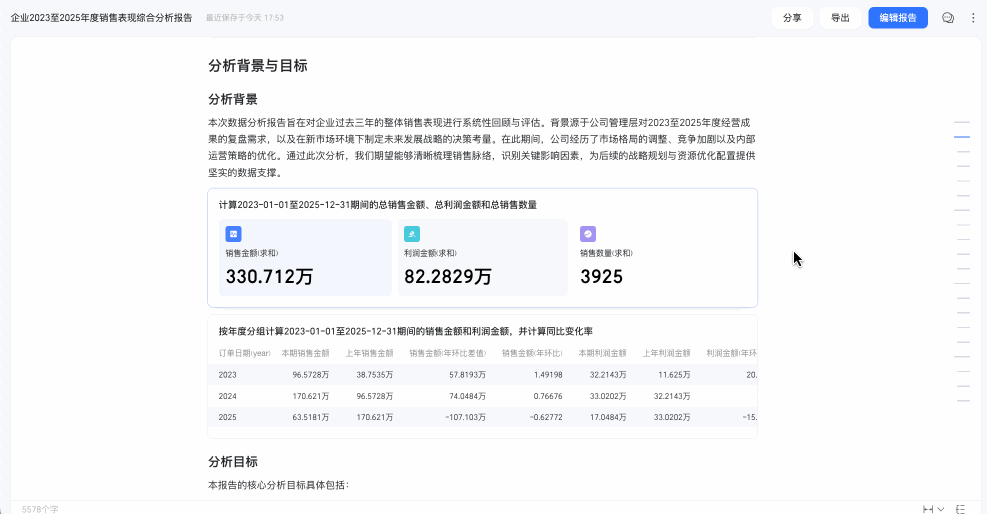This screenshot has width=987, height=514.
Task: Click the blue 编辑报告 button
Action: click(x=898, y=18)
